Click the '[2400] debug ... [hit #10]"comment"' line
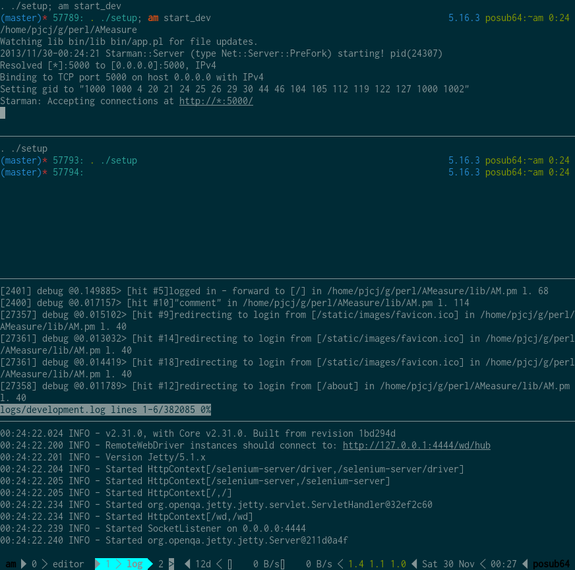 point(235,303)
